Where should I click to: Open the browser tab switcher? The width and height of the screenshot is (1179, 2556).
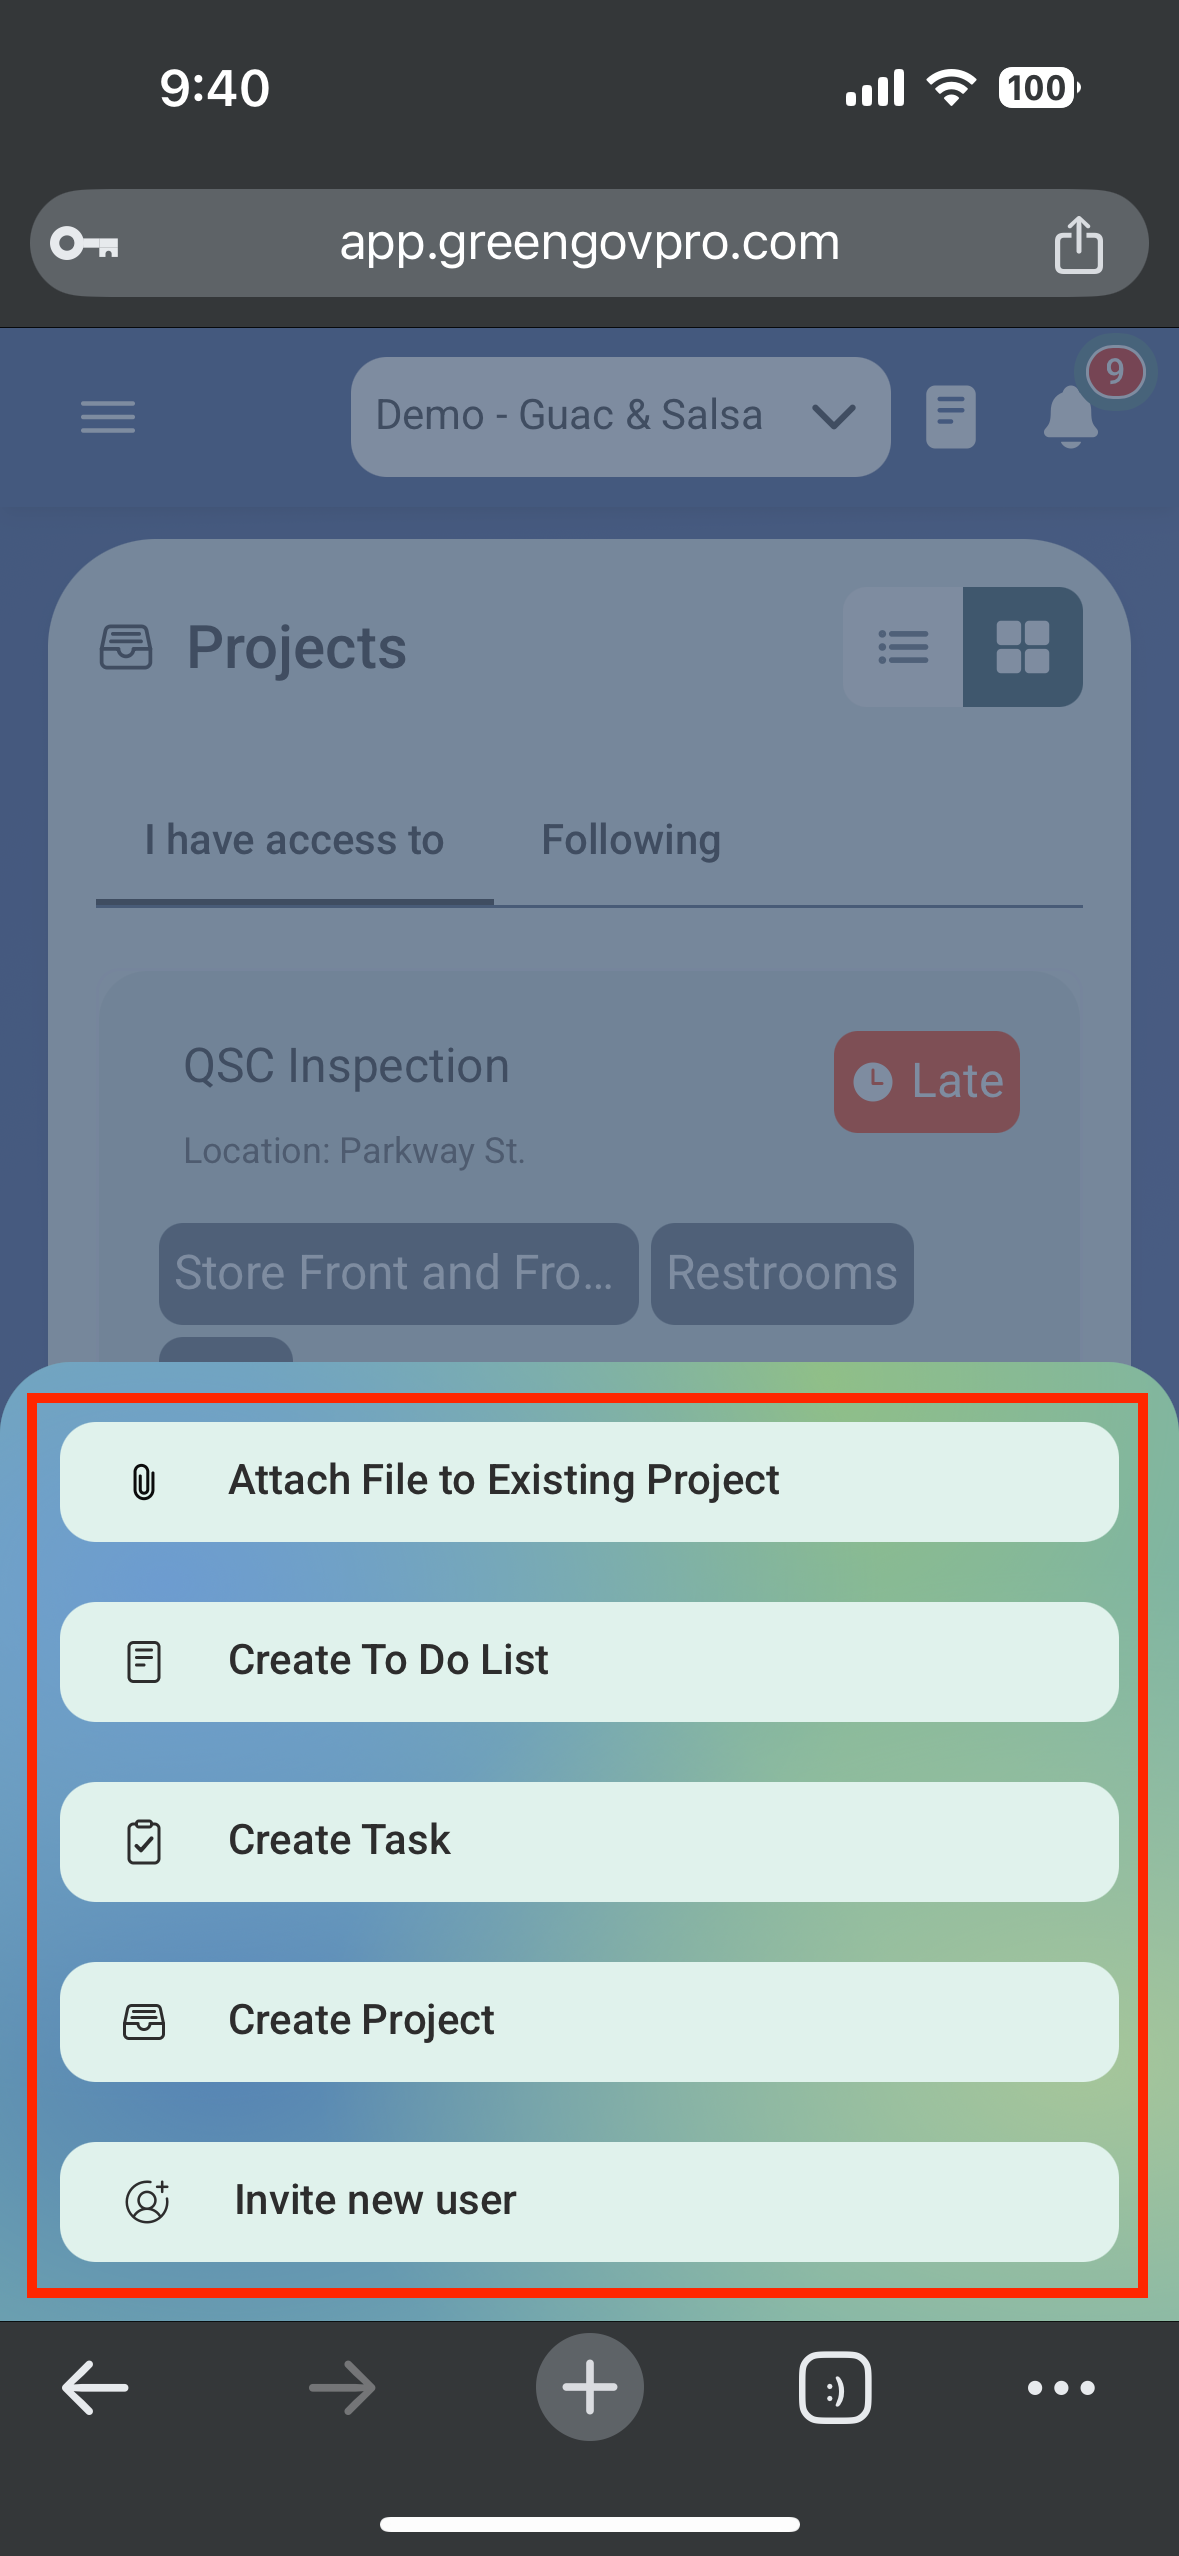835,2388
